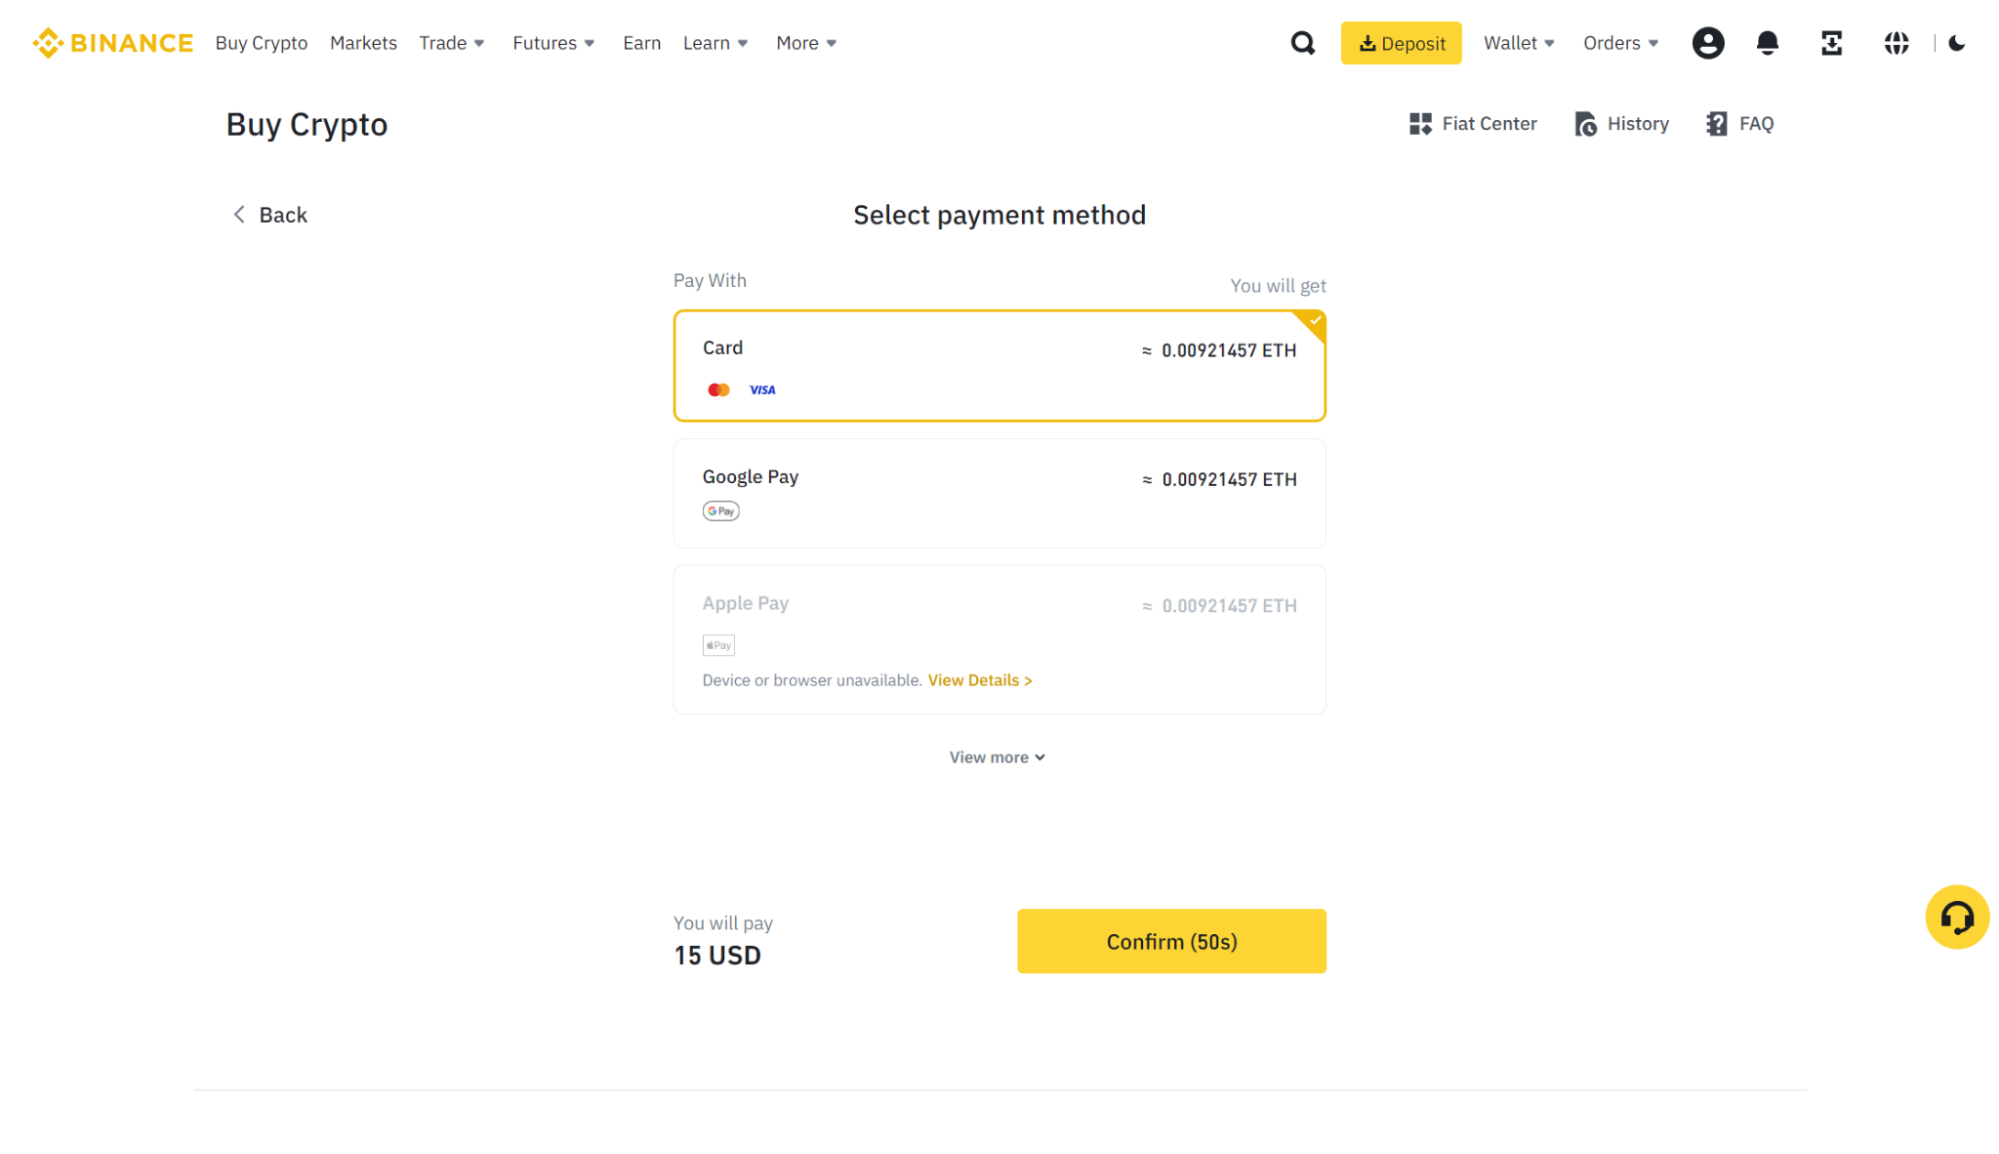The image size is (1999, 1154).
Task: Open the FAQ page
Action: (x=1740, y=124)
